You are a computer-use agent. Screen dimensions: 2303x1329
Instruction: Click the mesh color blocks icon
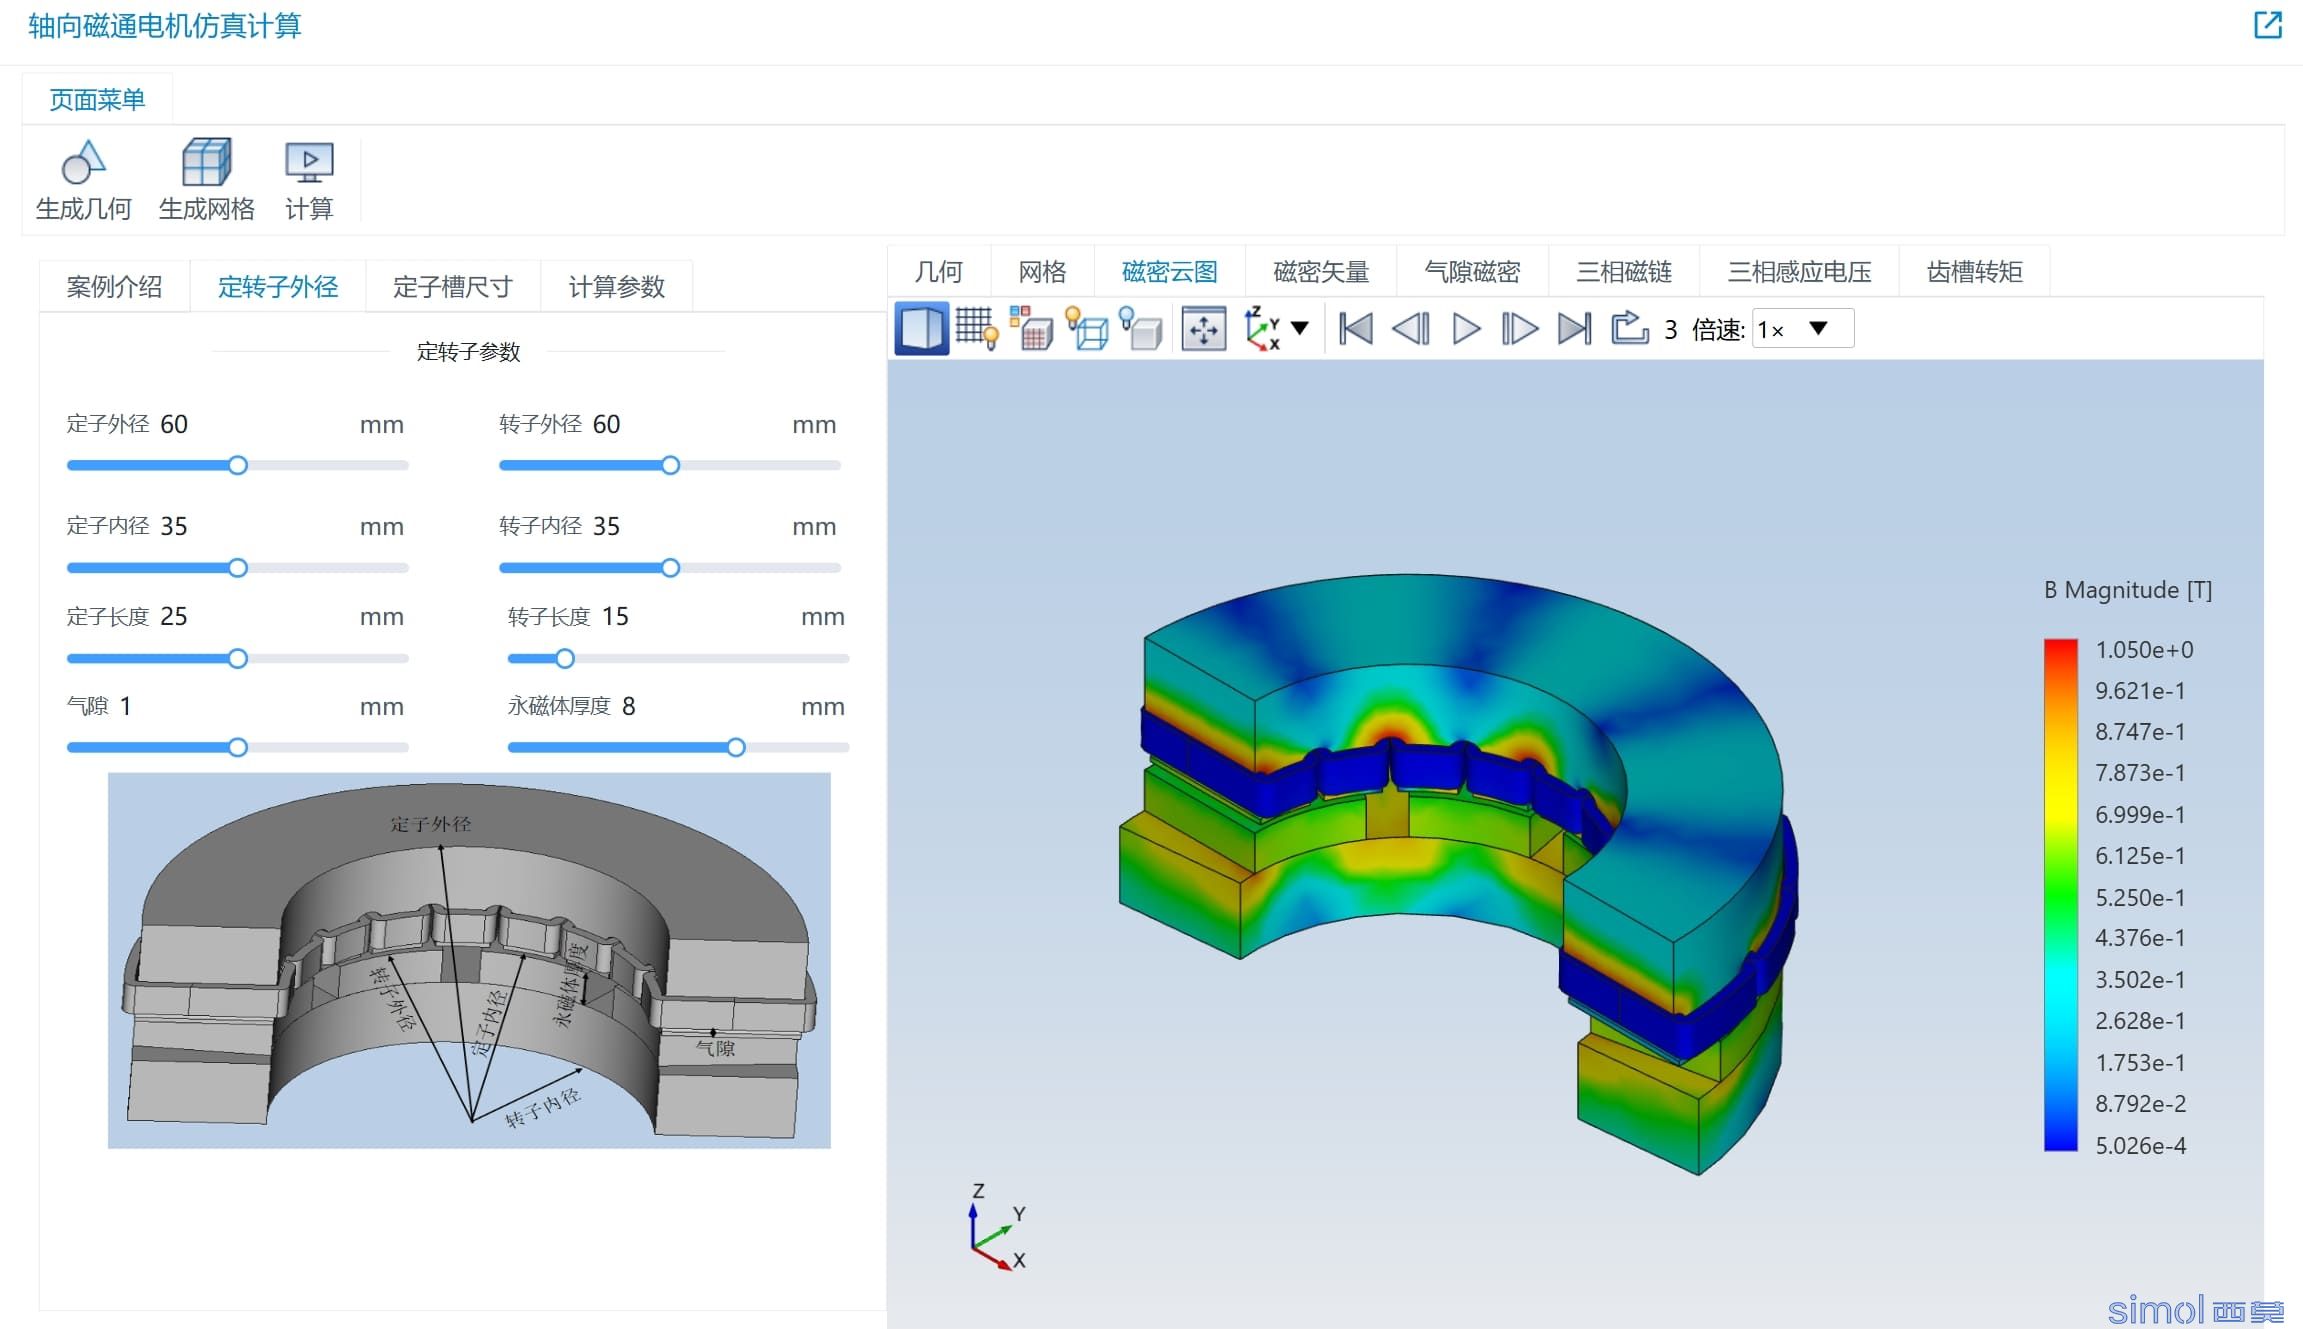point(1031,329)
